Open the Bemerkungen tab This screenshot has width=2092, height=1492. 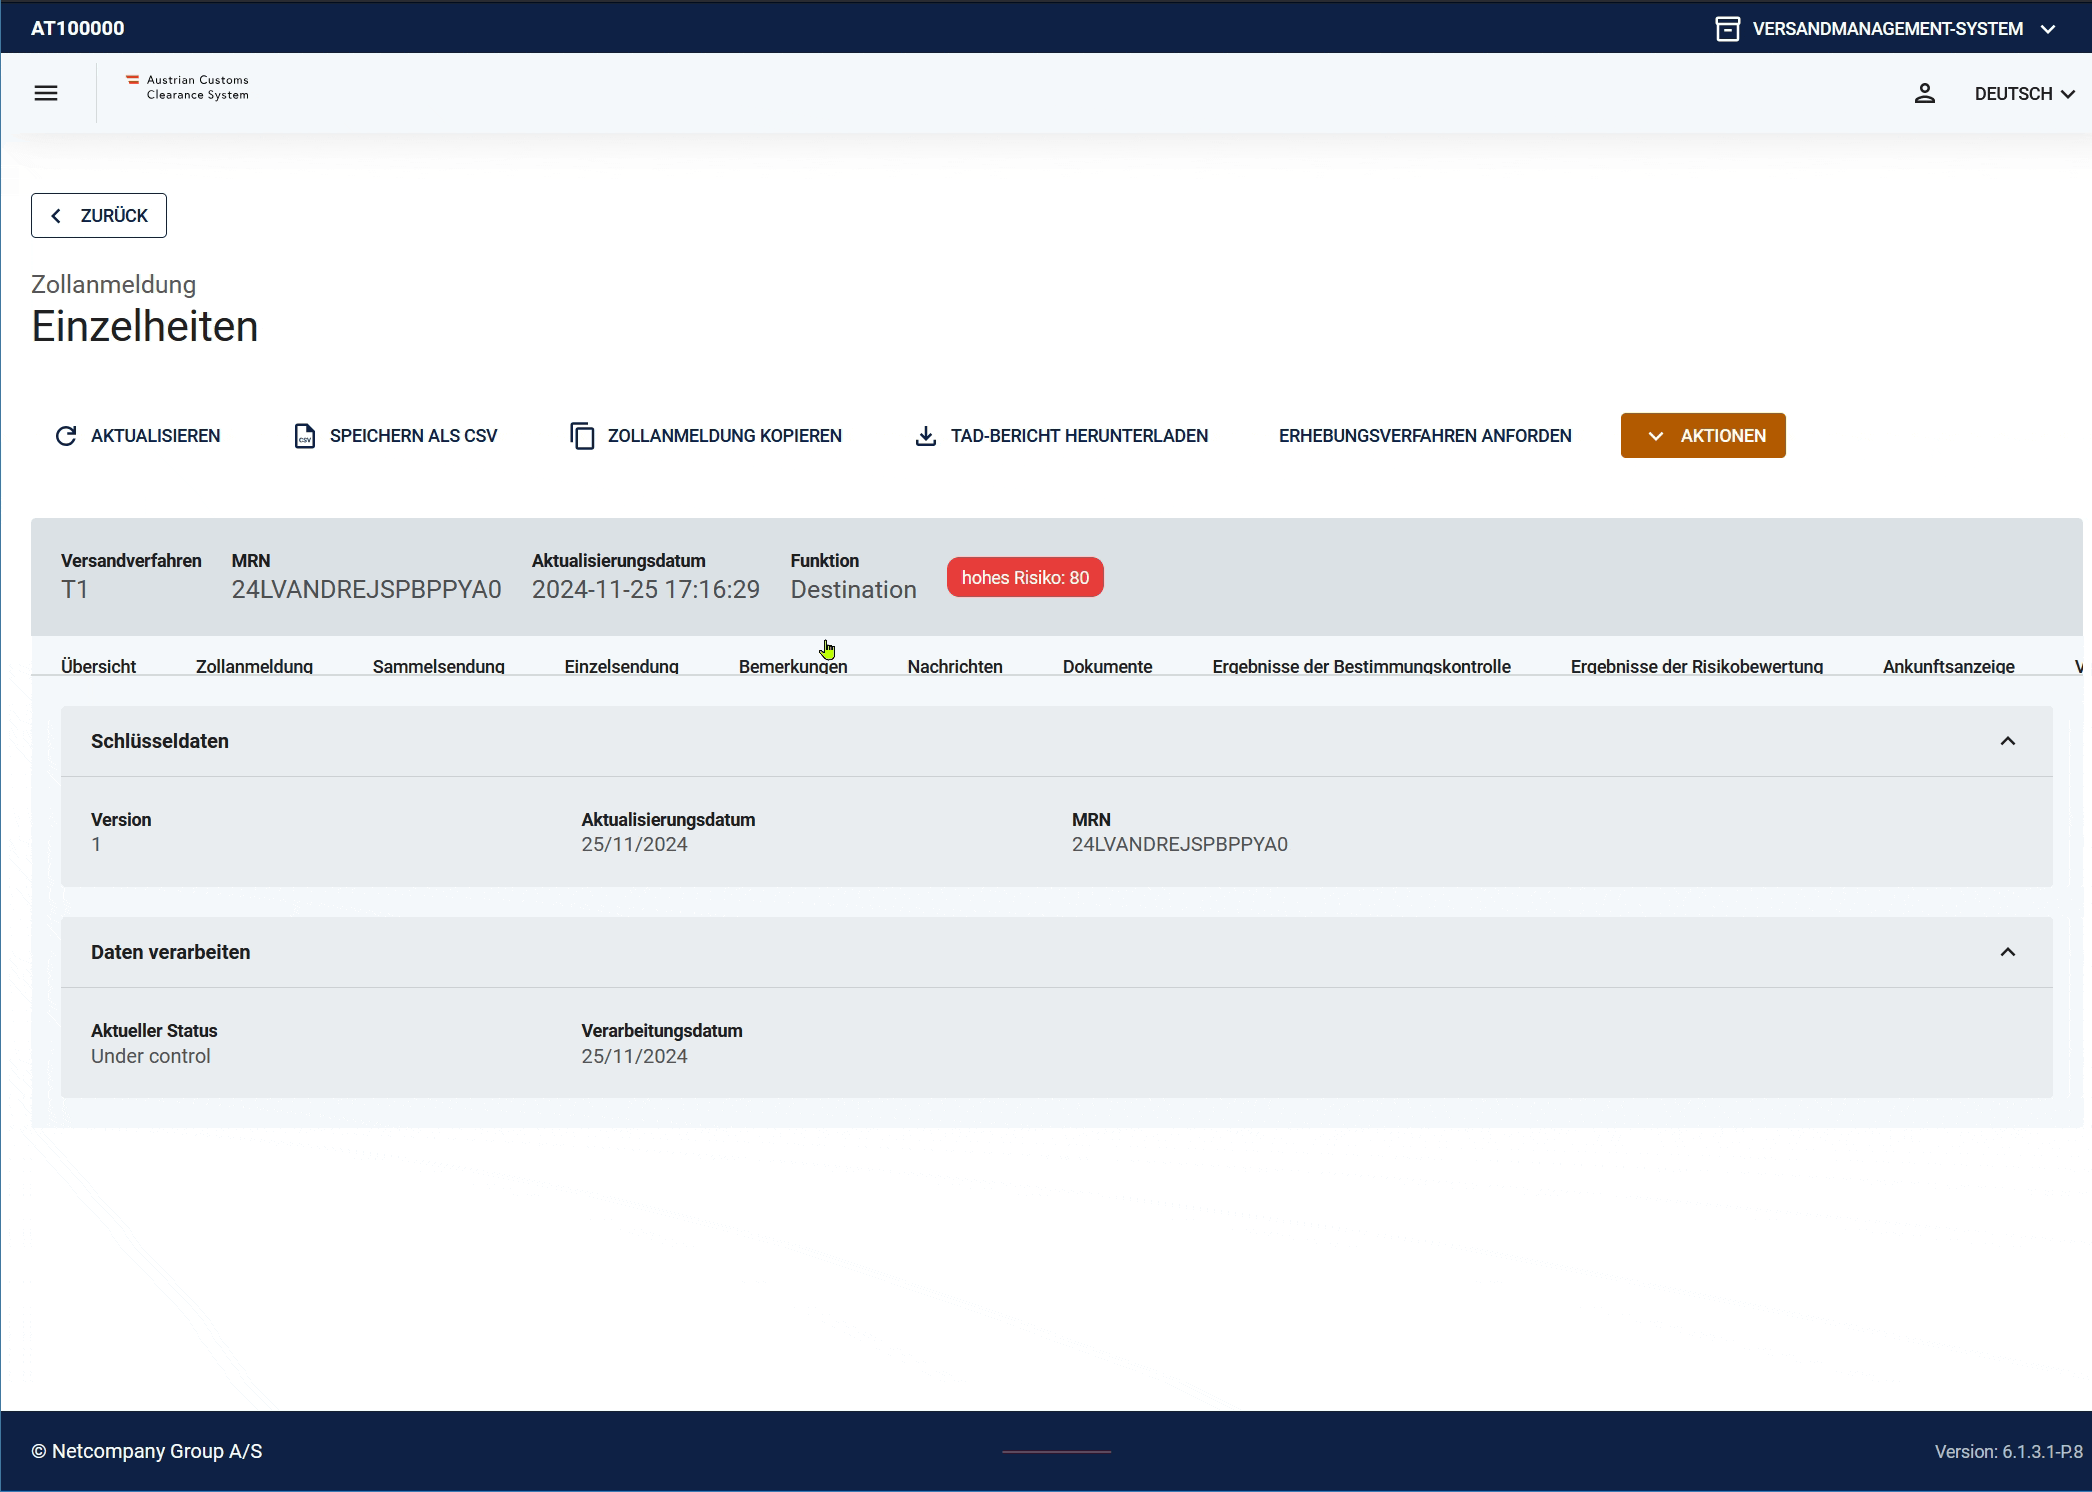pyautogui.click(x=792, y=666)
